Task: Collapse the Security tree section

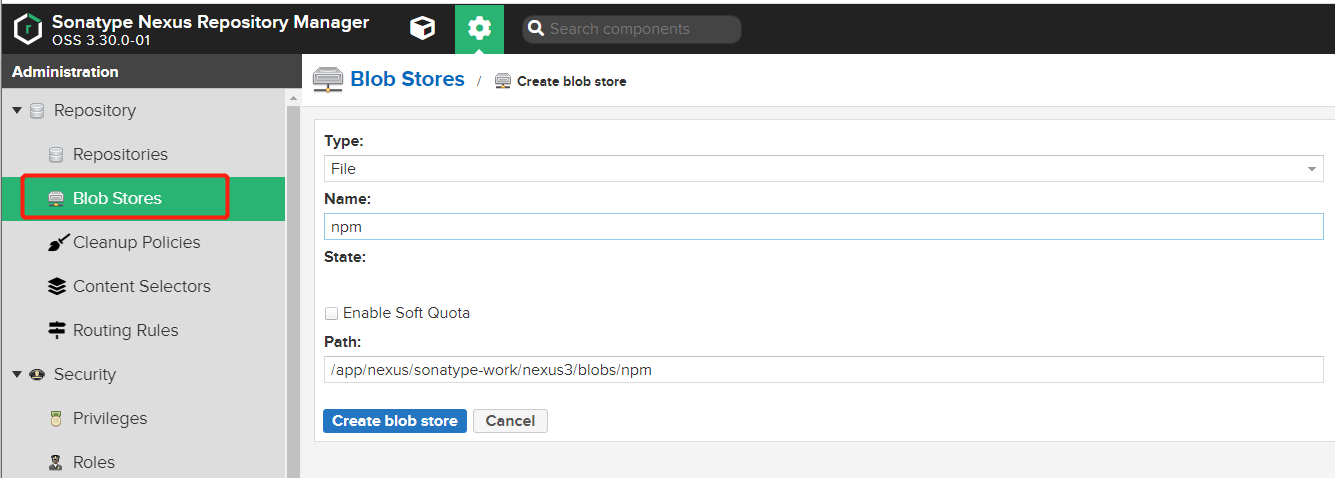Action: (x=17, y=374)
